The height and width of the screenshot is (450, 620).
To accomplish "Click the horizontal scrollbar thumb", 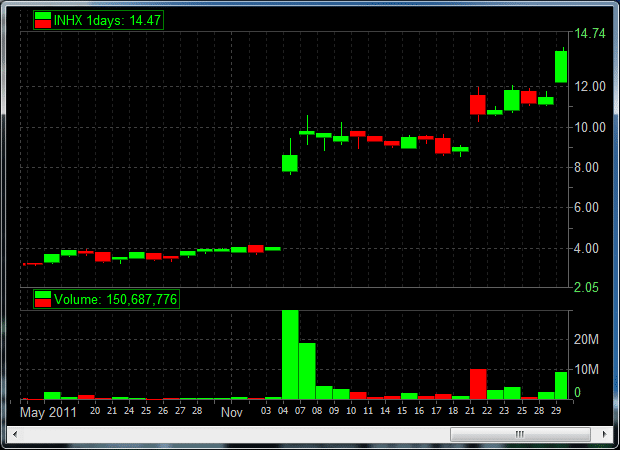I will [x=520, y=434].
